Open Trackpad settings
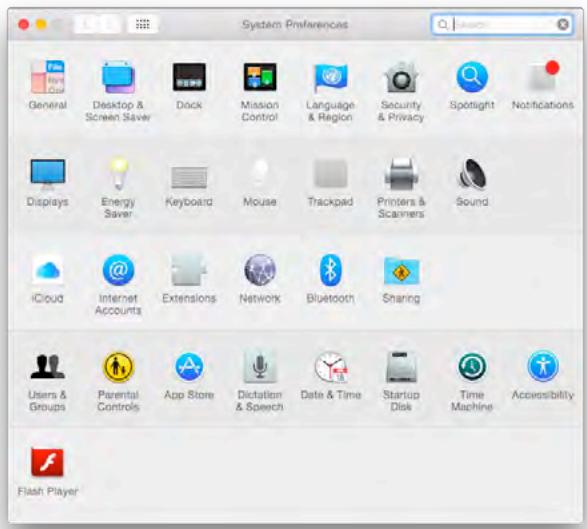 [x=330, y=174]
